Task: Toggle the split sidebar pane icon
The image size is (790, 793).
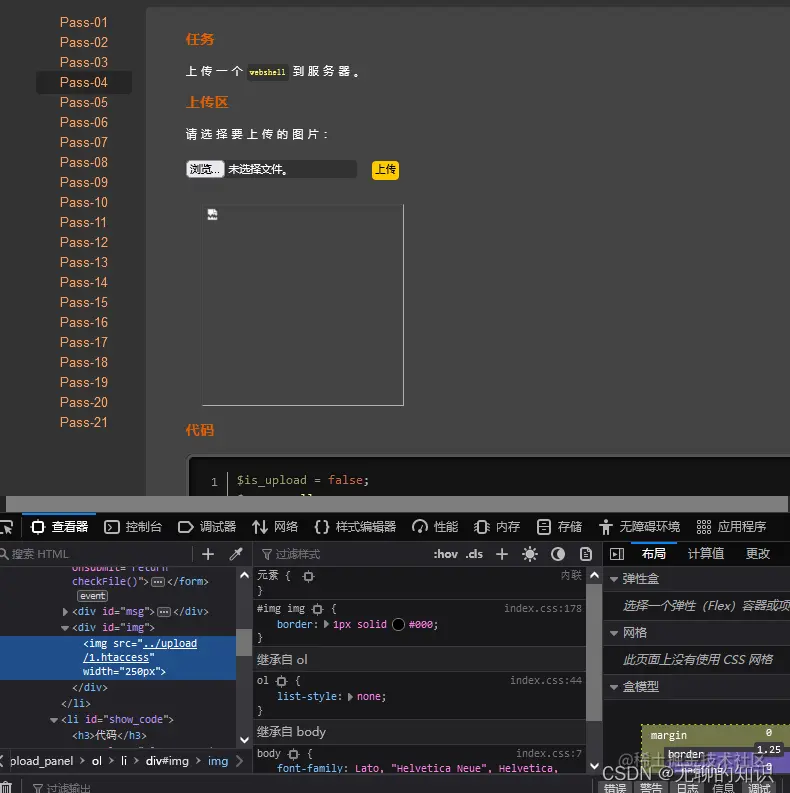Action: click(x=617, y=554)
